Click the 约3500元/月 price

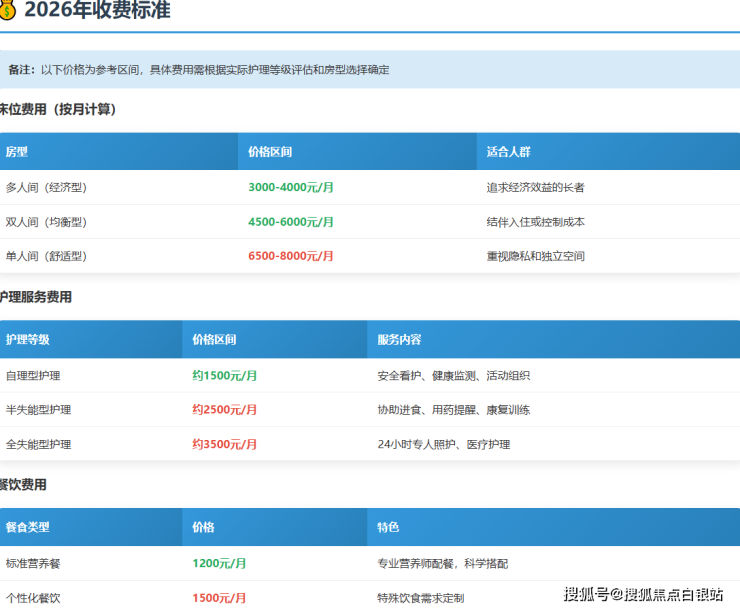tap(225, 444)
